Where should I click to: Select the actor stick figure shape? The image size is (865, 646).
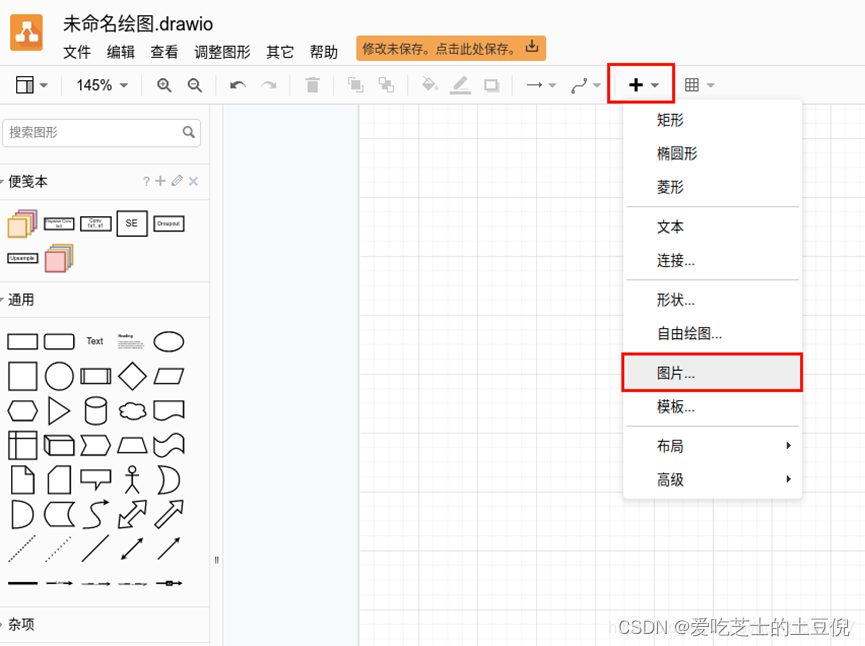[x=132, y=479]
